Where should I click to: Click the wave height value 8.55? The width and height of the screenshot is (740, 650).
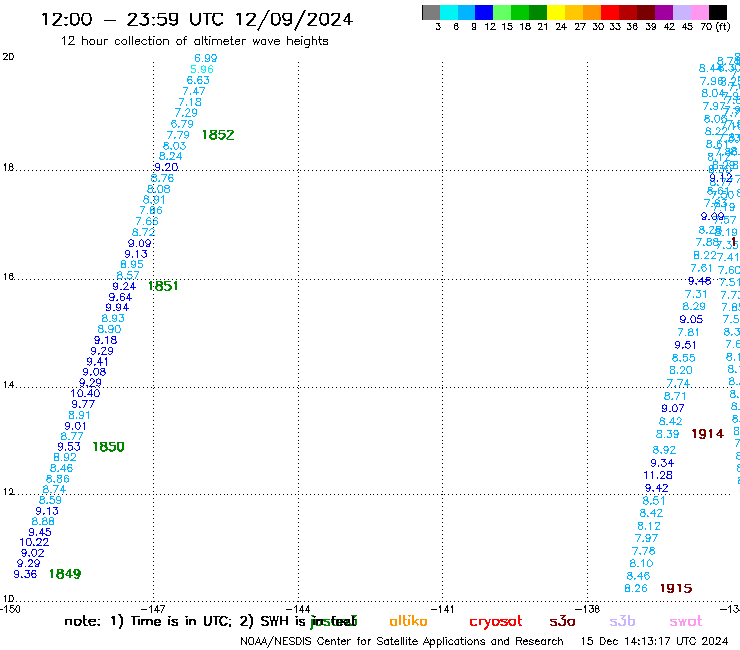683,358
